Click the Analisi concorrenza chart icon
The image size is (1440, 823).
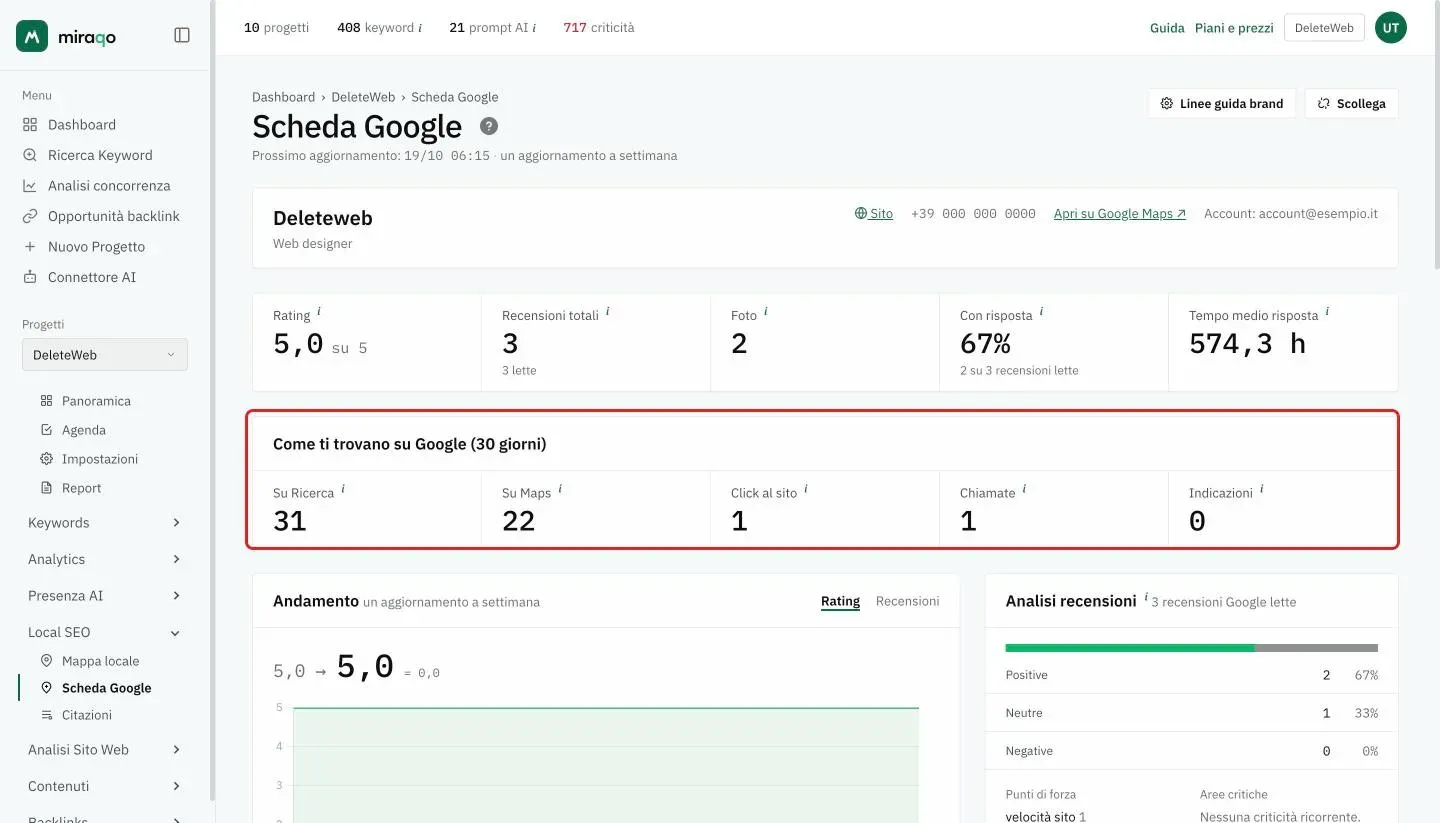29,186
